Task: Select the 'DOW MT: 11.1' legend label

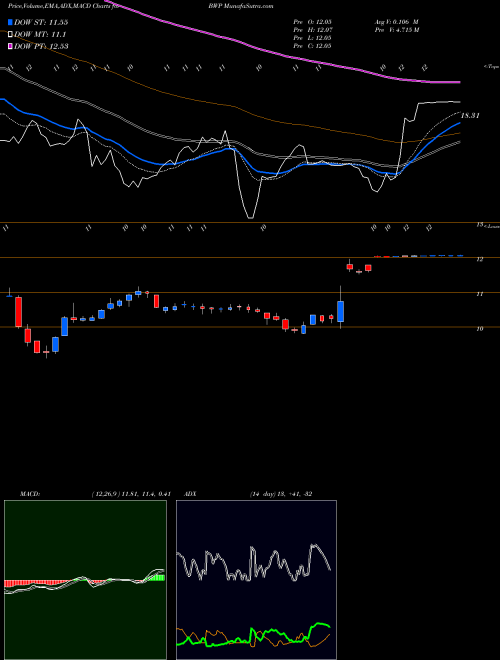Action: [40, 35]
